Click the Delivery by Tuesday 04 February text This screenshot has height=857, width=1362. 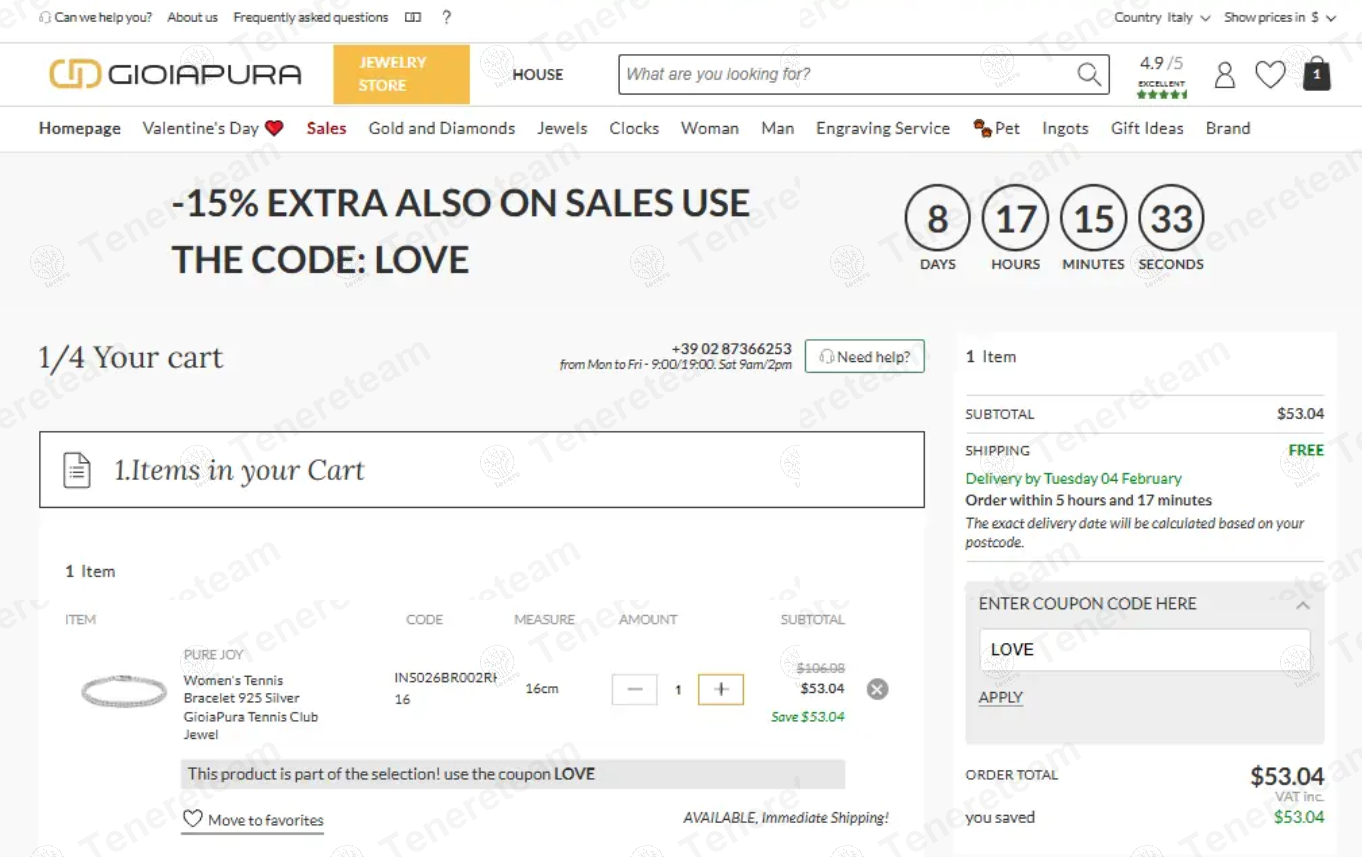tap(1073, 479)
